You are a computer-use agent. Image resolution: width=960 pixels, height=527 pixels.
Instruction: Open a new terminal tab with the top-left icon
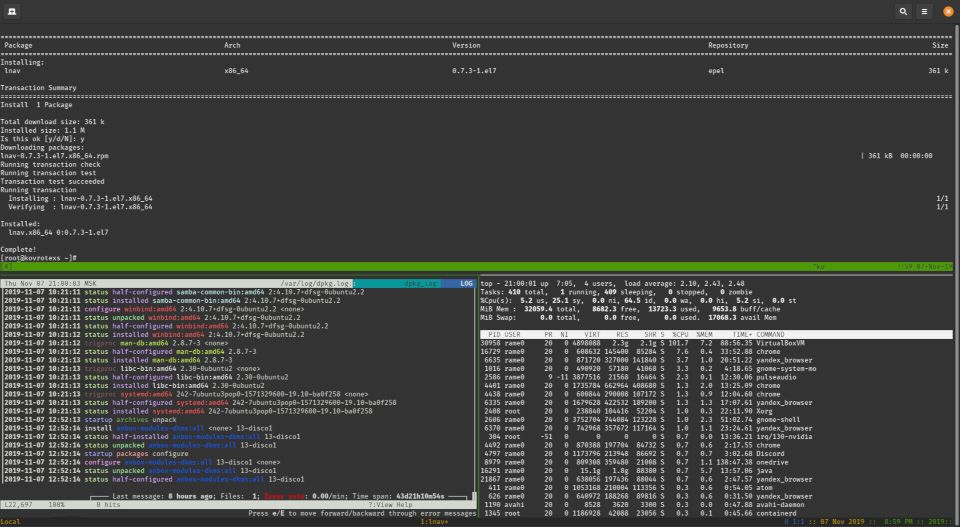click(12, 11)
